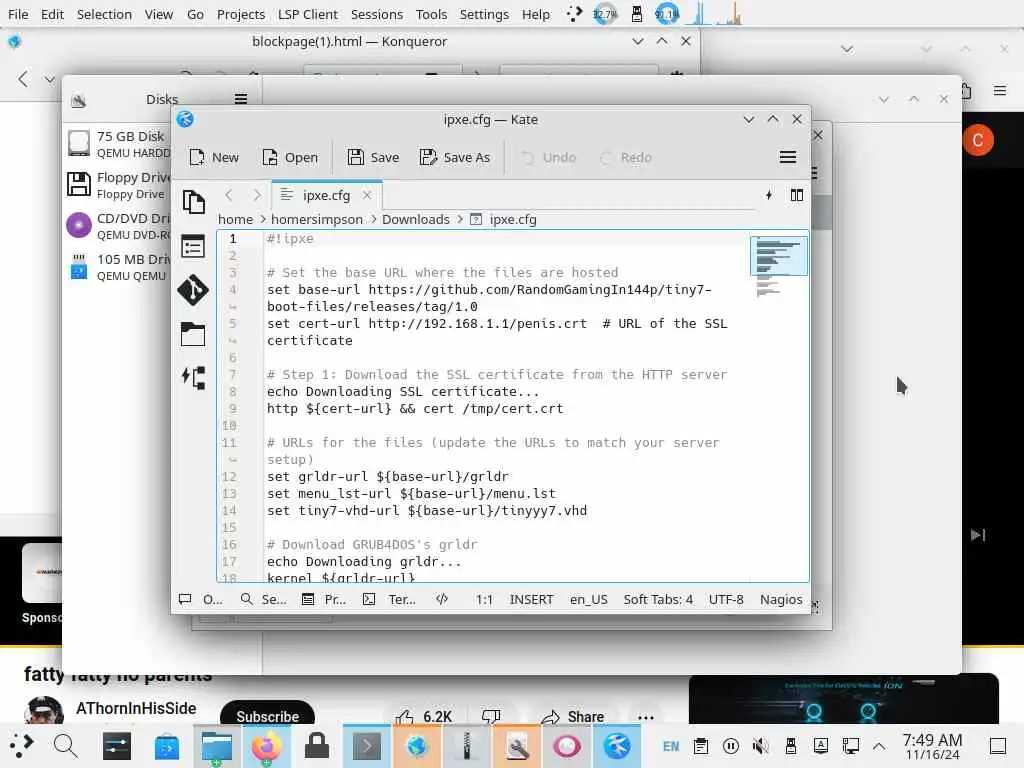Like the video with 6.2K likes
Viewport: 1024px width, 768px height.
pos(423,716)
